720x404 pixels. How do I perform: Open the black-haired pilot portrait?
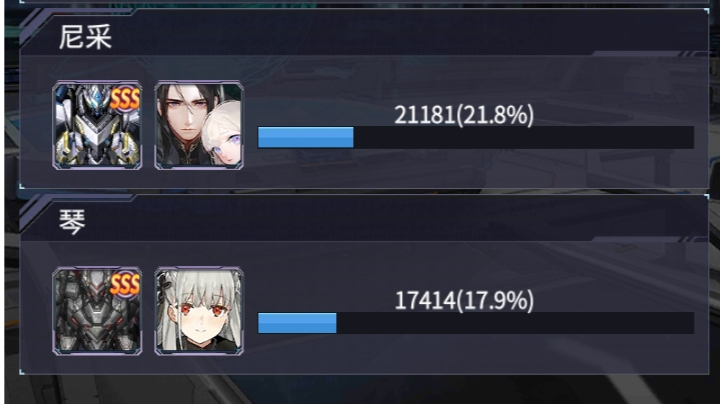click(x=198, y=125)
